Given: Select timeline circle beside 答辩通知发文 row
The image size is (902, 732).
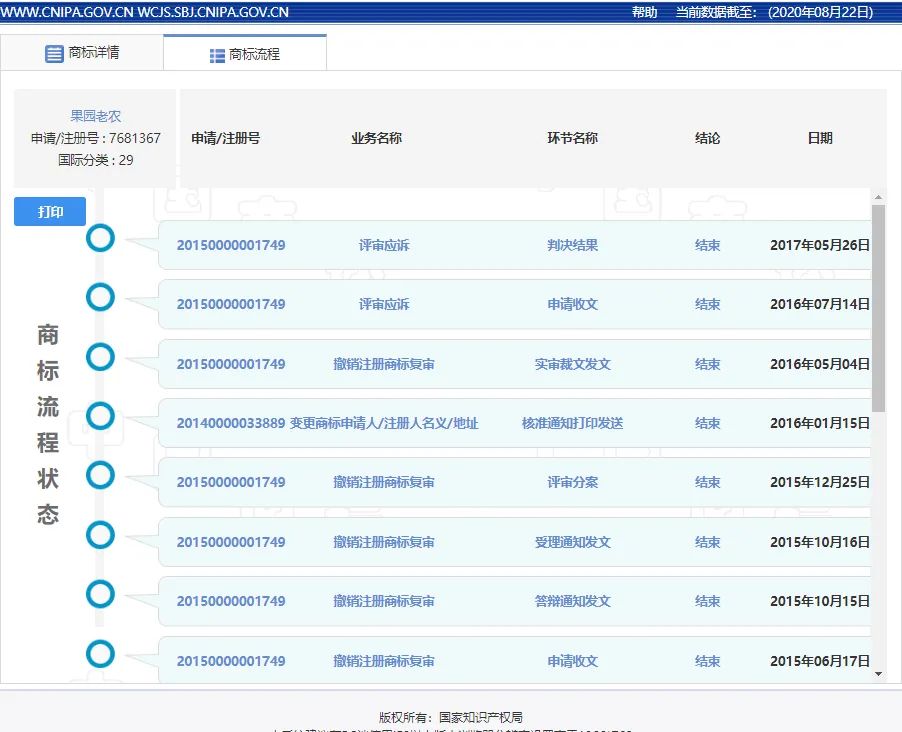Looking at the screenshot, I should [100, 594].
